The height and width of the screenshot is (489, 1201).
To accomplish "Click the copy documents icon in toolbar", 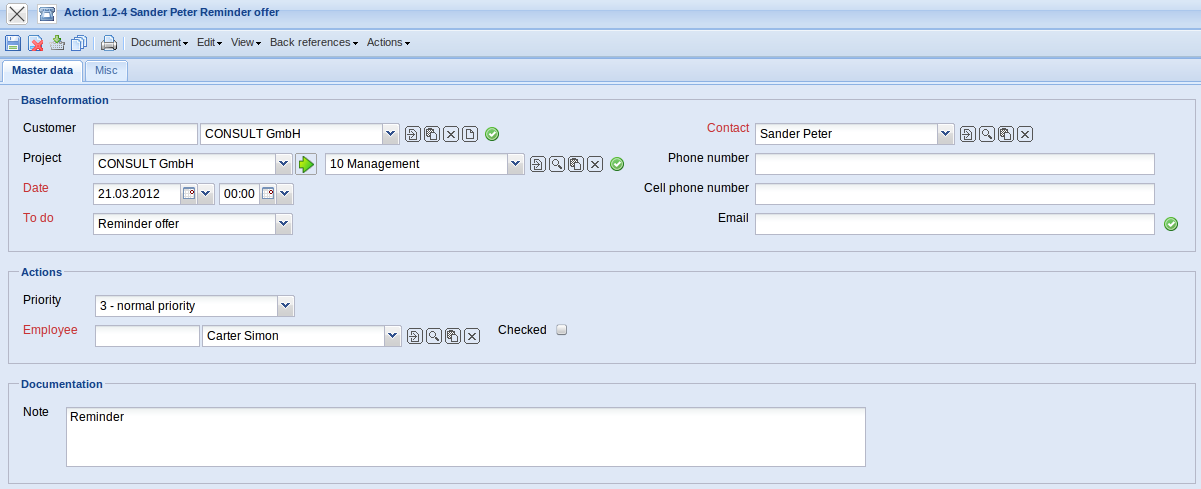I will click(79, 43).
